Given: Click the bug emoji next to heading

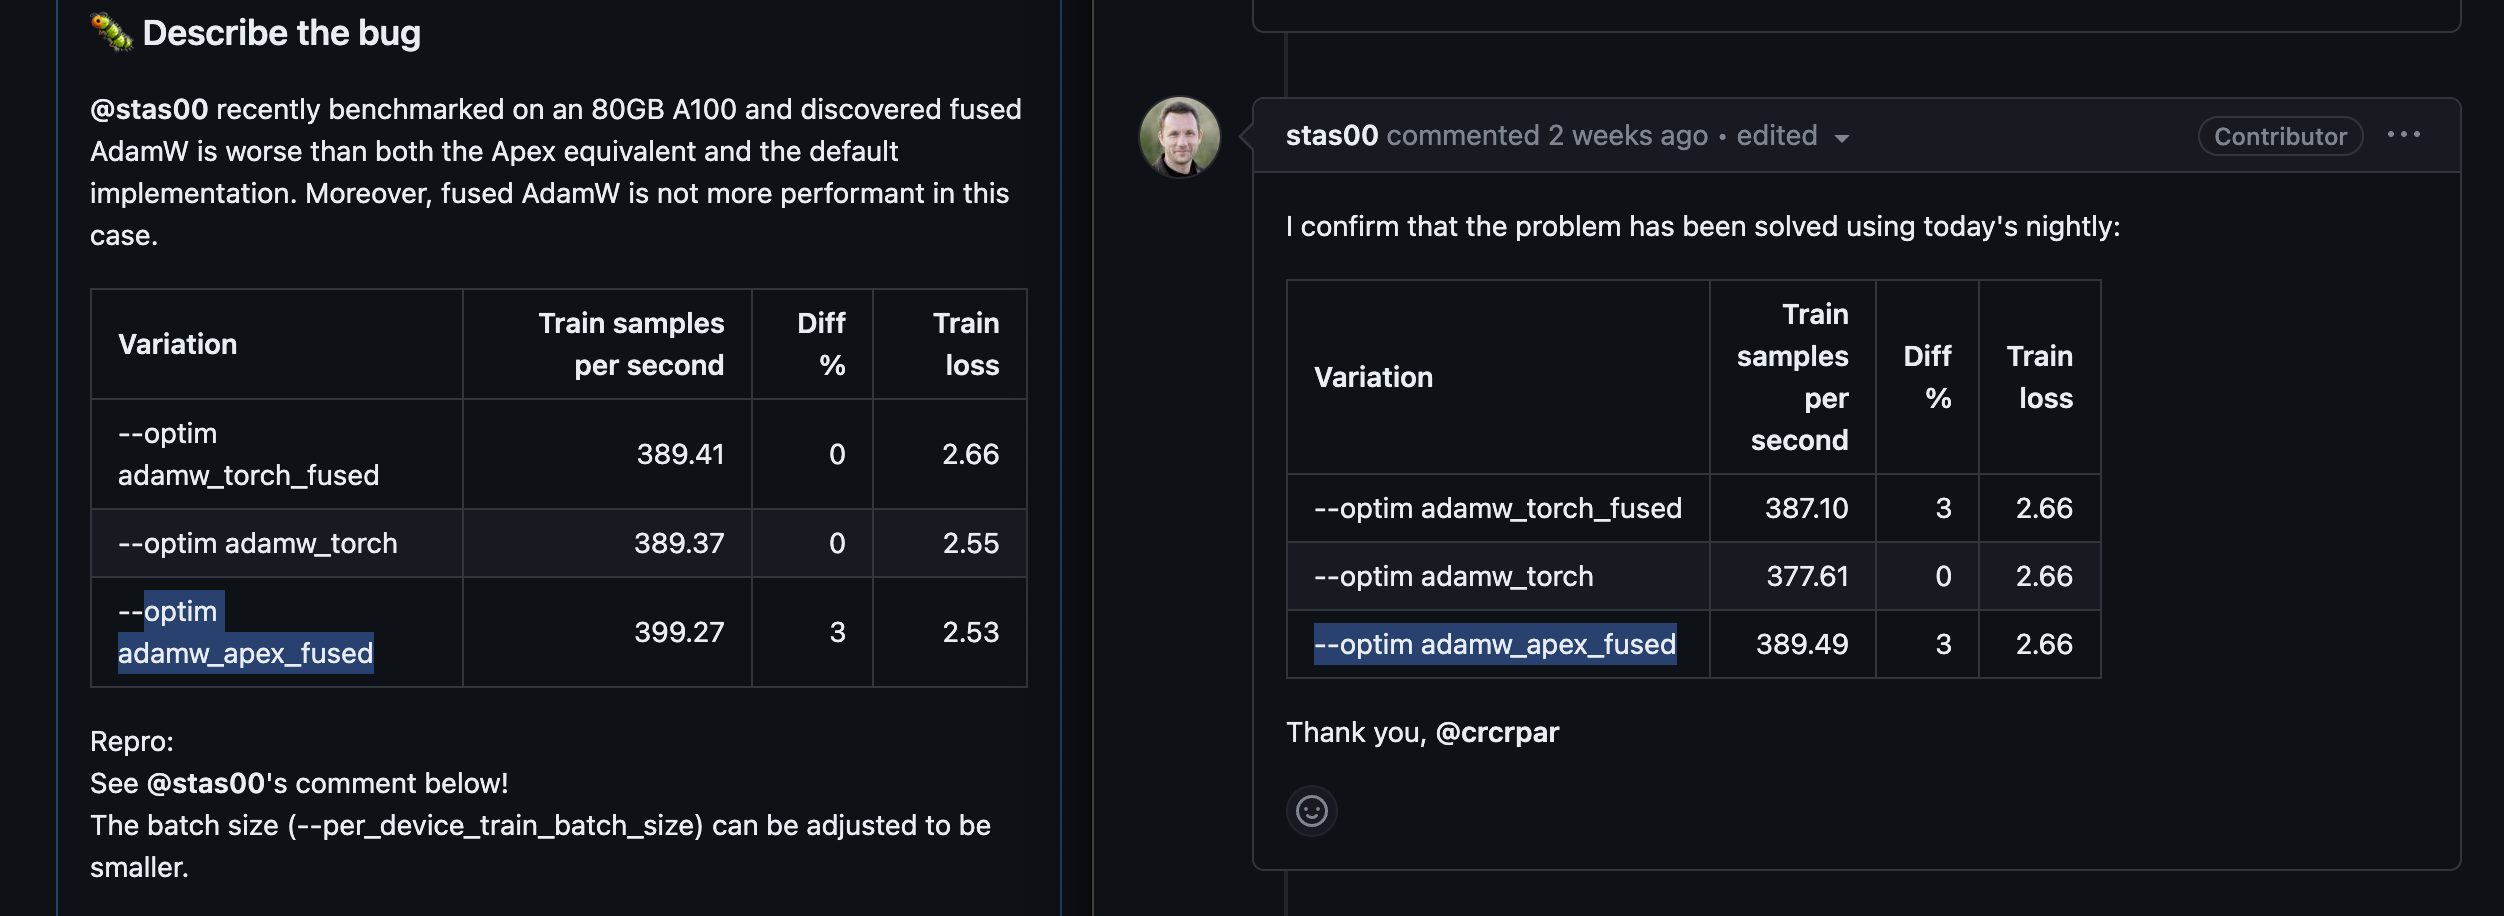Looking at the screenshot, I should 111,31.
